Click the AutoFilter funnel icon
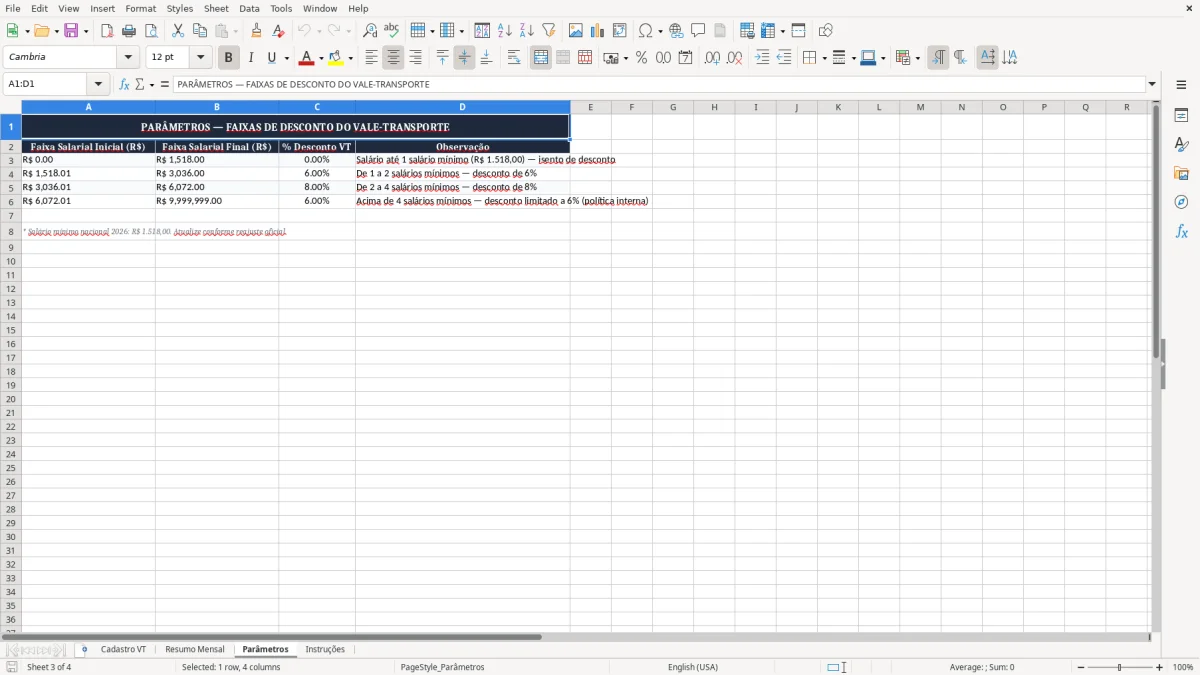 pyautogui.click(x=549, y=31)
